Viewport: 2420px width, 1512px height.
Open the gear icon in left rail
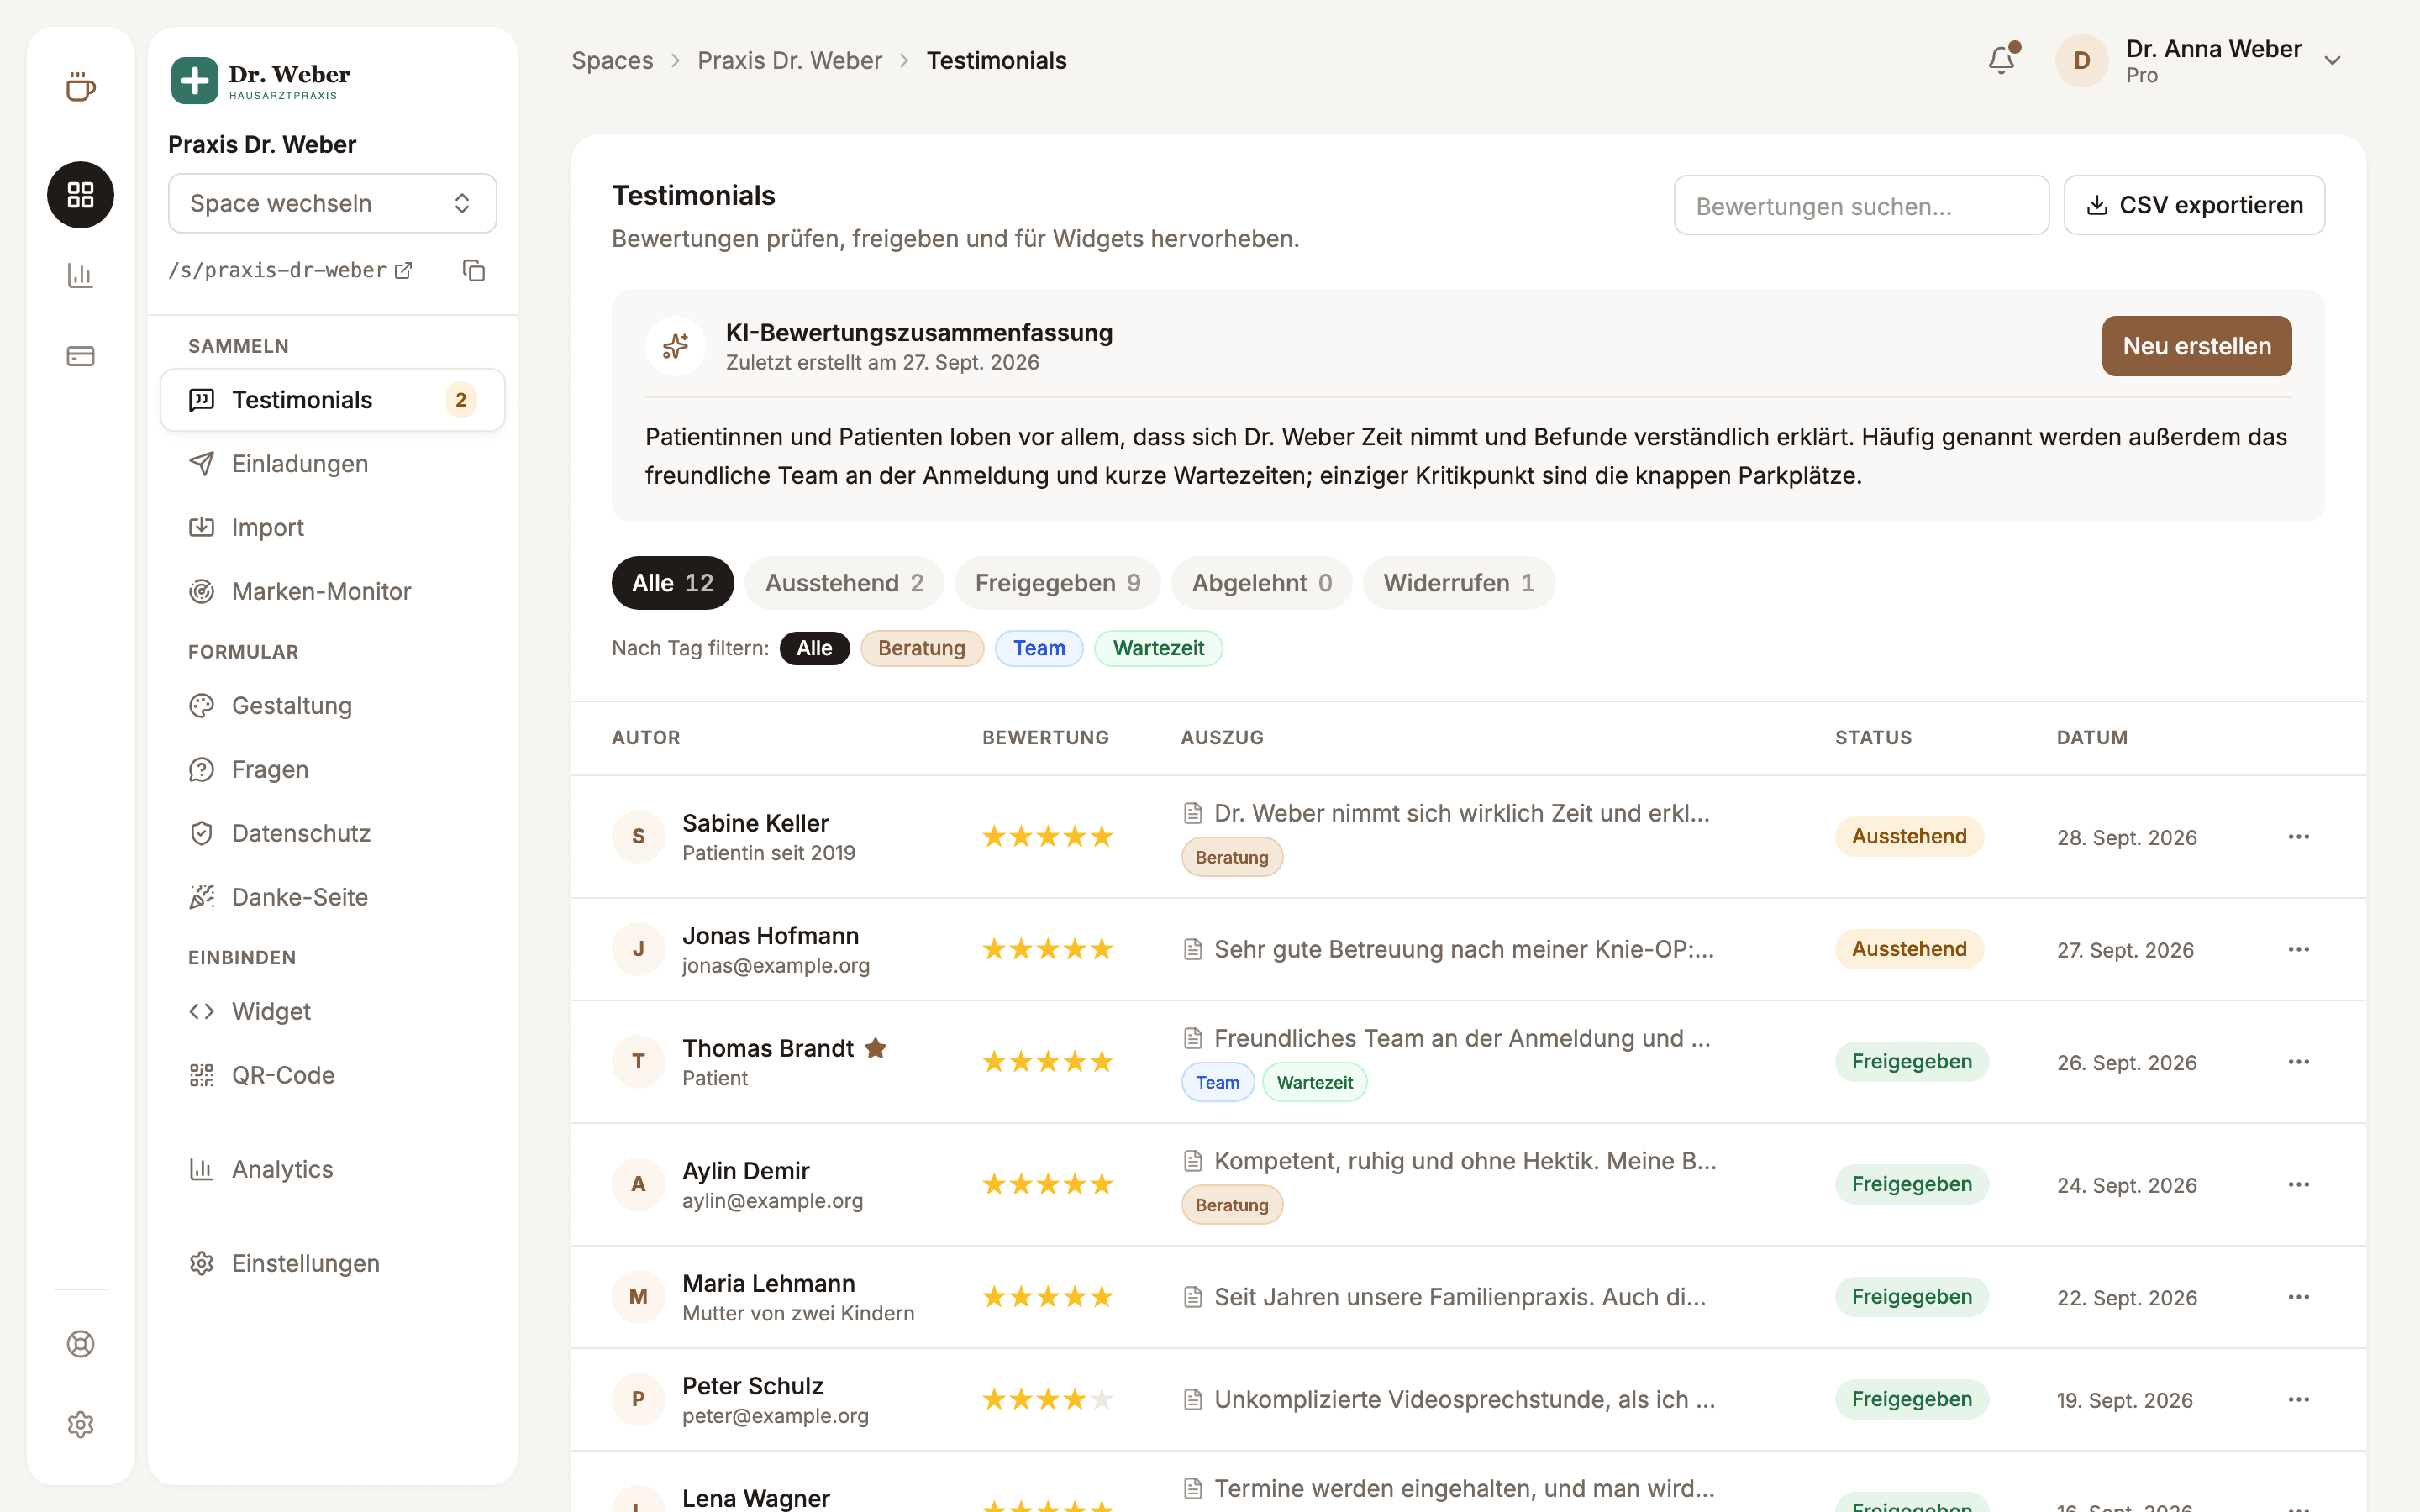click(80, 1424)
